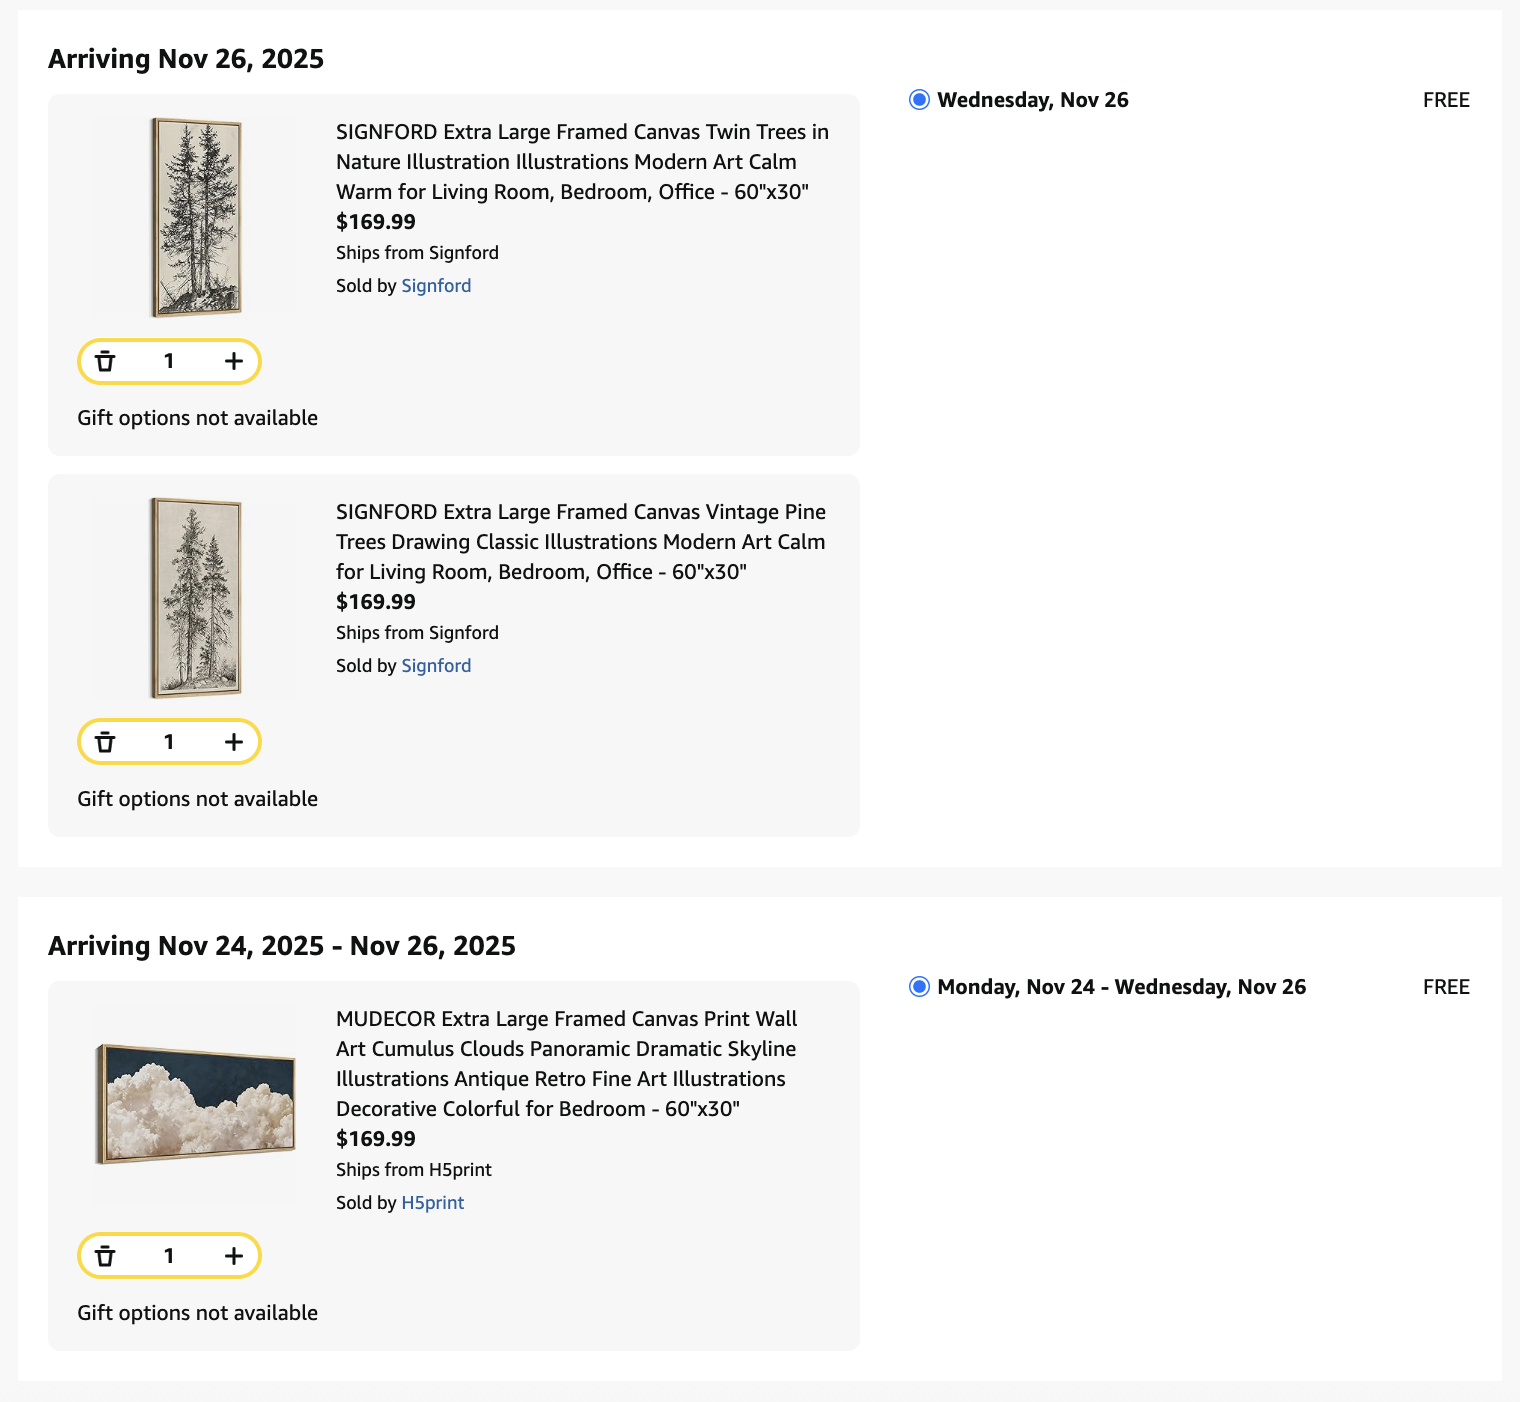The height and width of the screenshot is (1402, 1520).
Task: Open Signford seller link for Vintage Pine Trees
Action: click(436, 666)
